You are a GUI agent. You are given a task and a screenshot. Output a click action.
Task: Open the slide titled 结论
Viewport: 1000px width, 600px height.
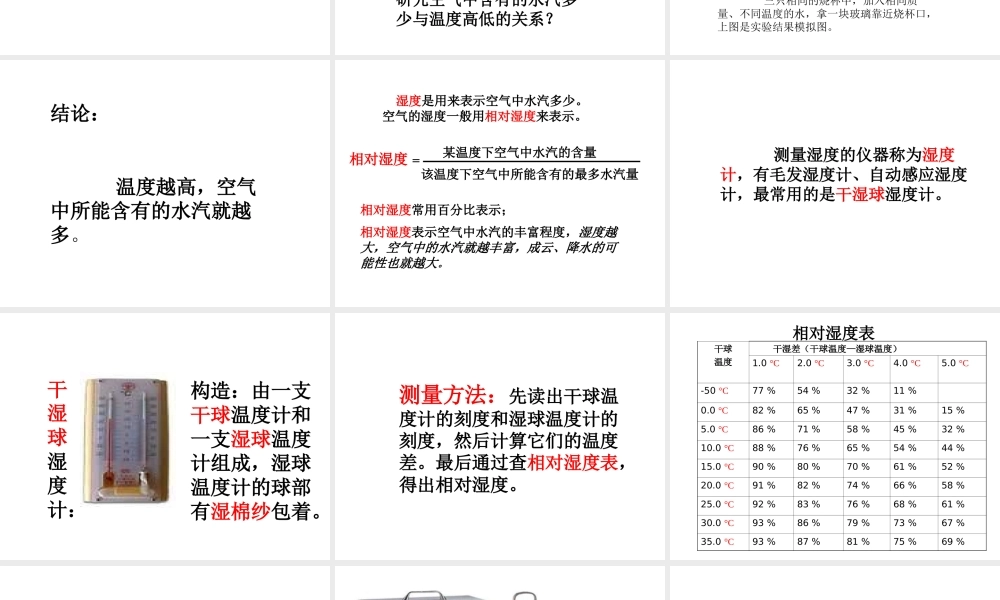pos(165,184)
